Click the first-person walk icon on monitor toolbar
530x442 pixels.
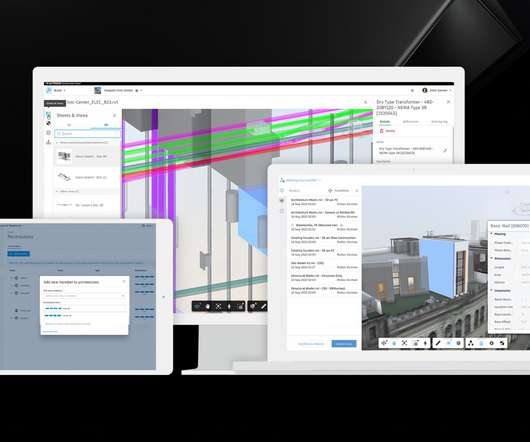[x=229, y=306]
